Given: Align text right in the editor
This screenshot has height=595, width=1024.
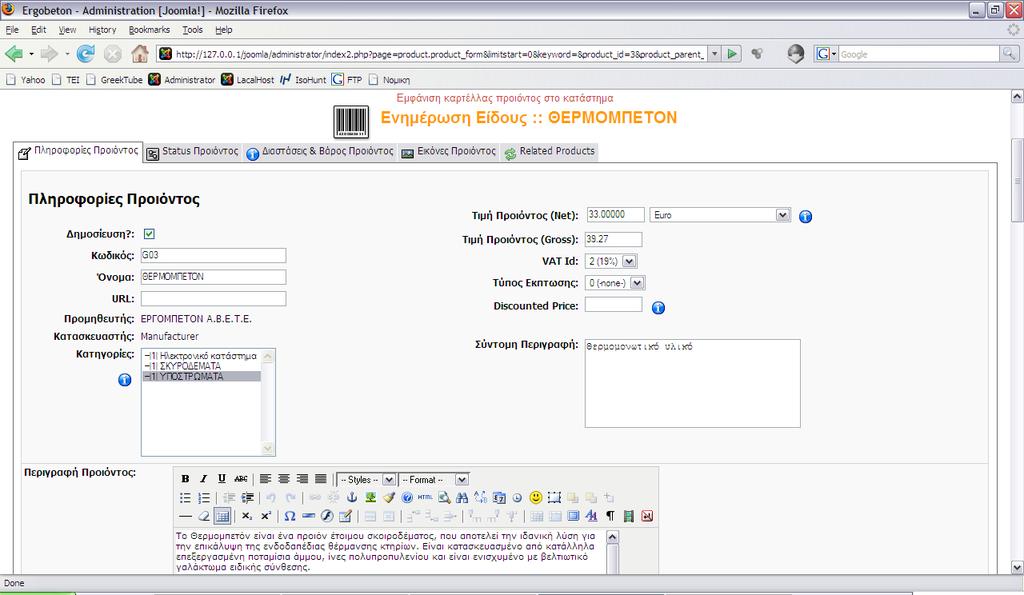Looking at the screenshot, I should tap(302, 479).
